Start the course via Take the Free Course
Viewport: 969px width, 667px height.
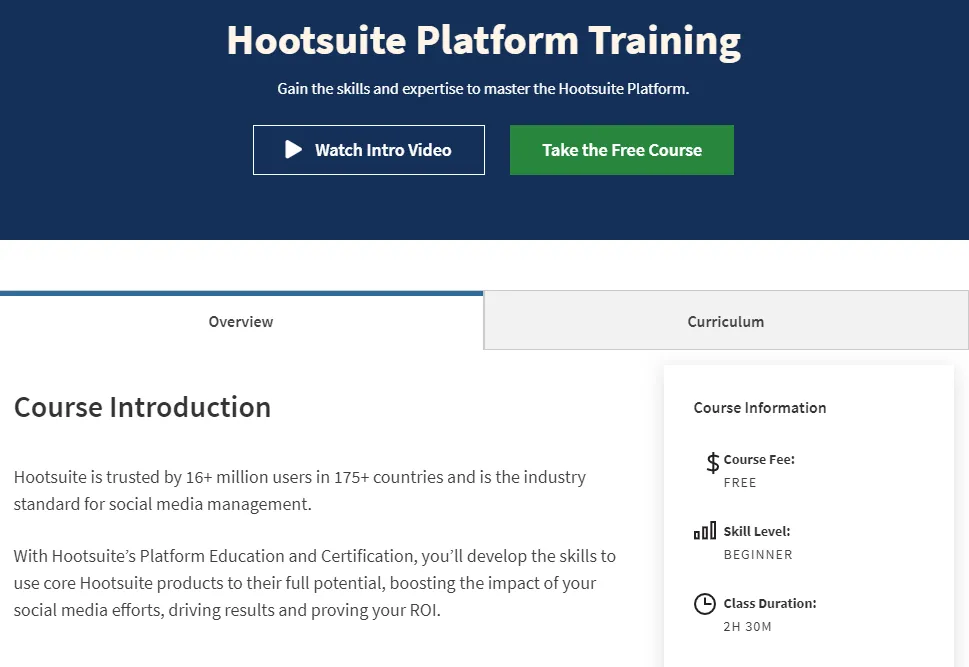(622, 150)
